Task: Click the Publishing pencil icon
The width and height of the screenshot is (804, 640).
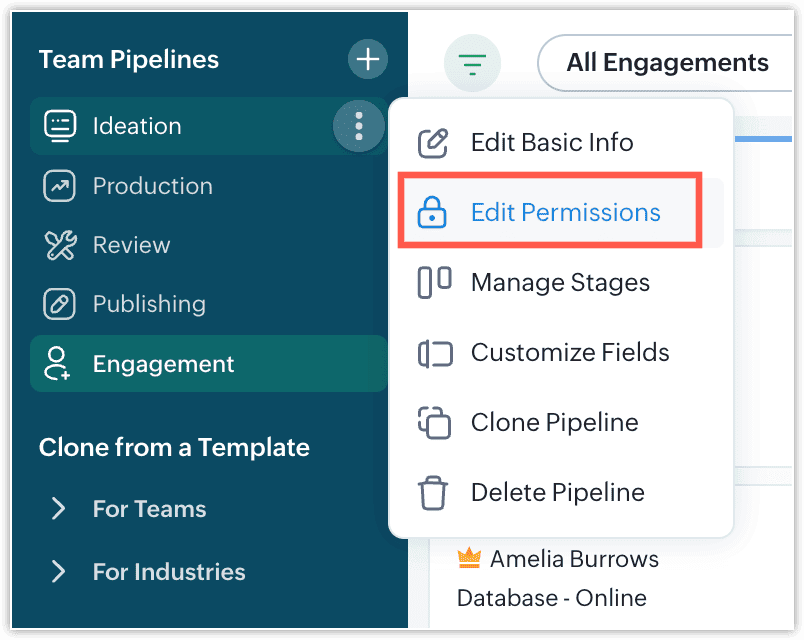Action: [x=60, y=304]
